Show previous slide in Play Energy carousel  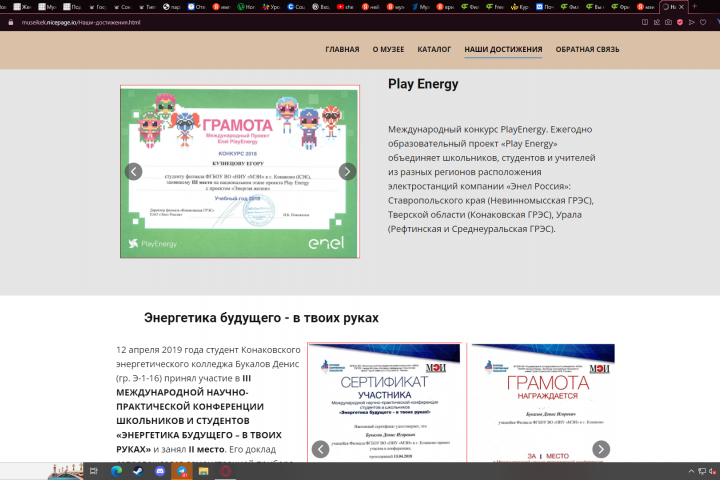coord(134,172)
